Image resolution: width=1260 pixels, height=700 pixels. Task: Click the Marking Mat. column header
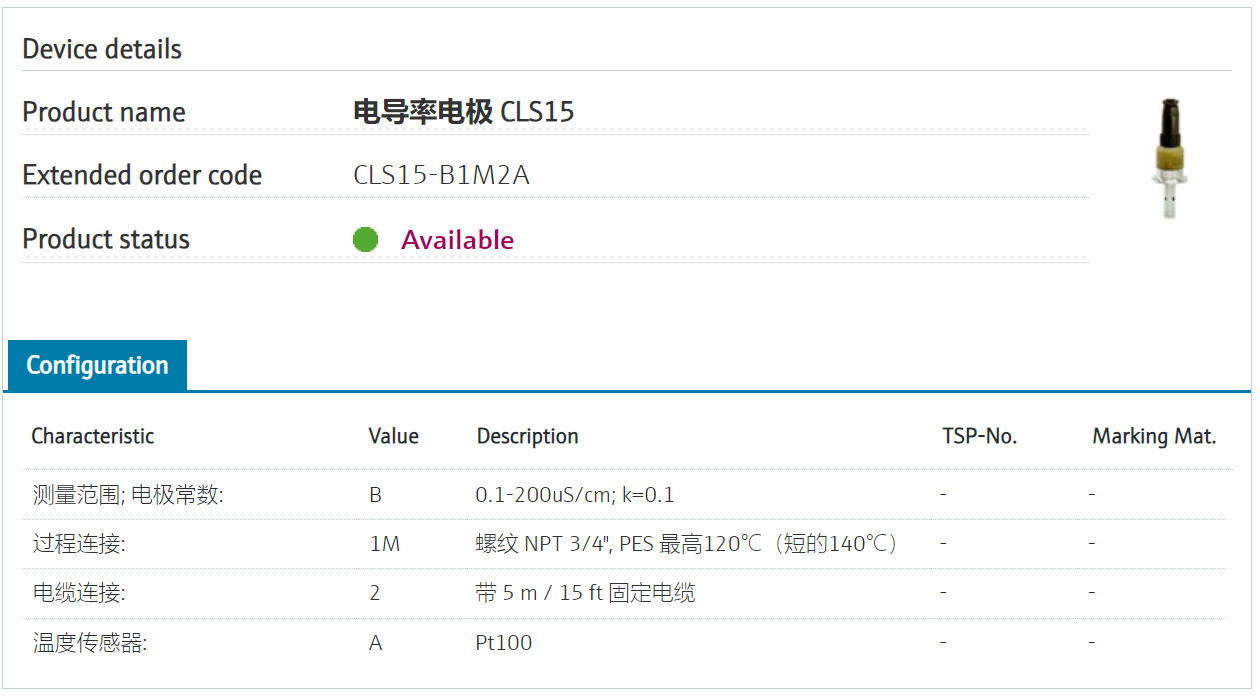click(x=1154, y=436)
